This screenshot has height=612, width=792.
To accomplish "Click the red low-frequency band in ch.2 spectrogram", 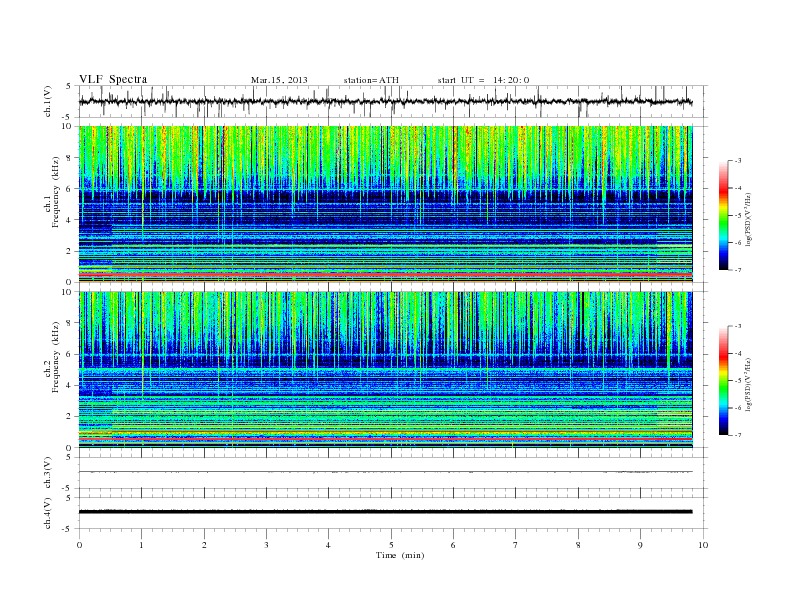I will [x=385, y=439].
